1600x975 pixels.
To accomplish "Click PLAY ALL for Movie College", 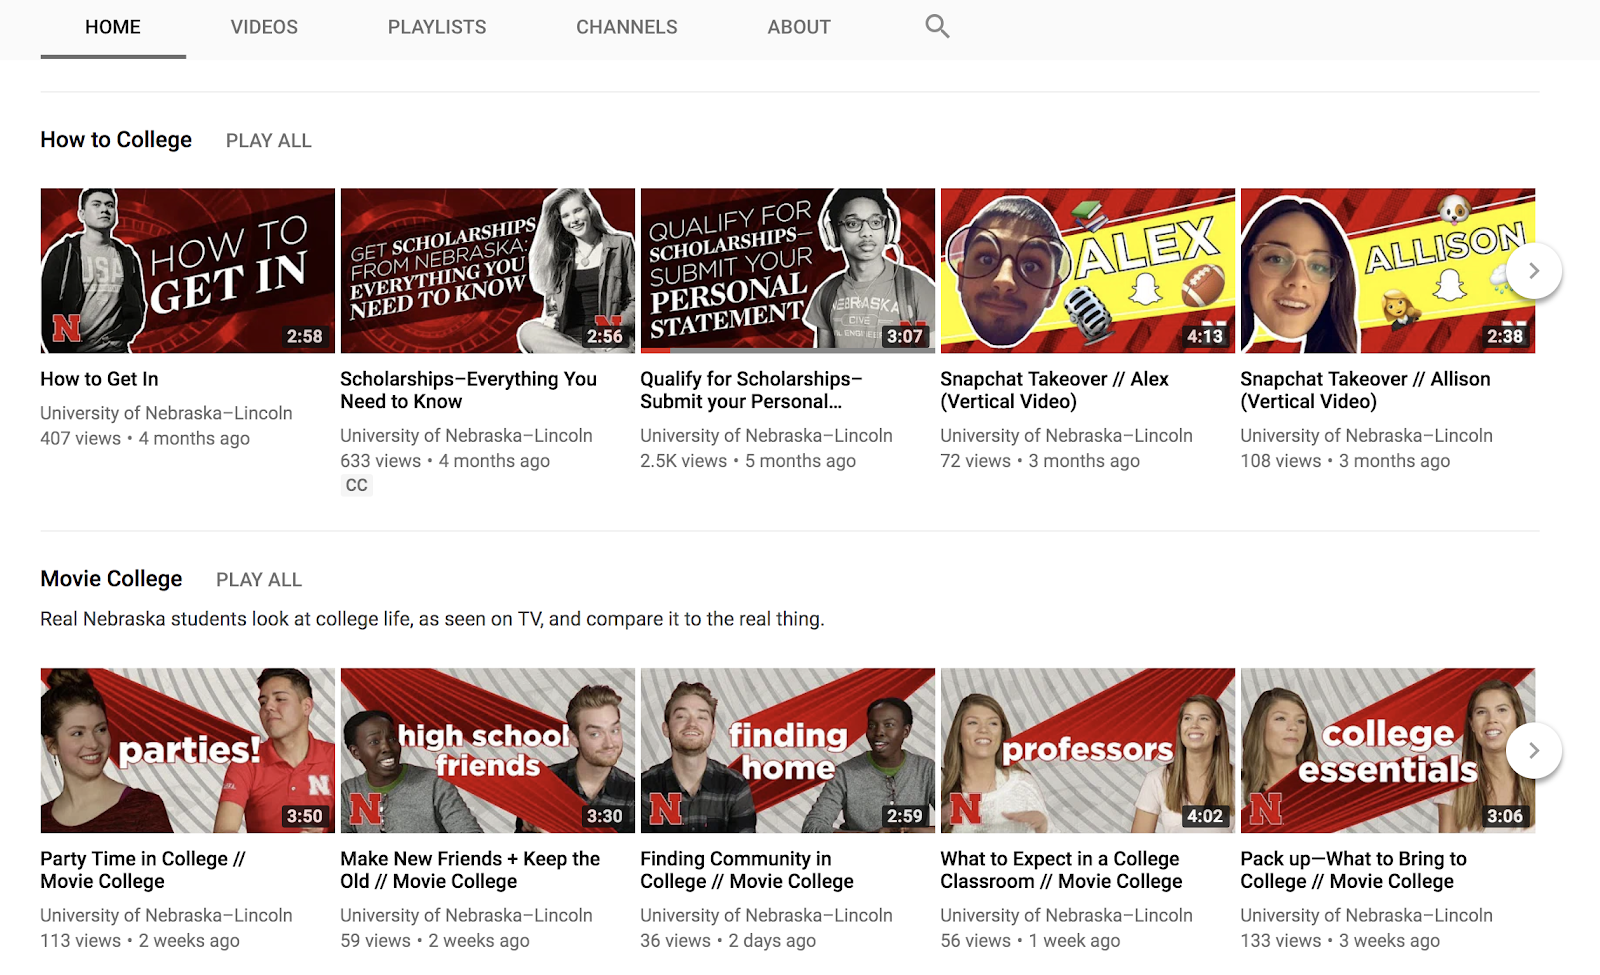I will 259,580.
